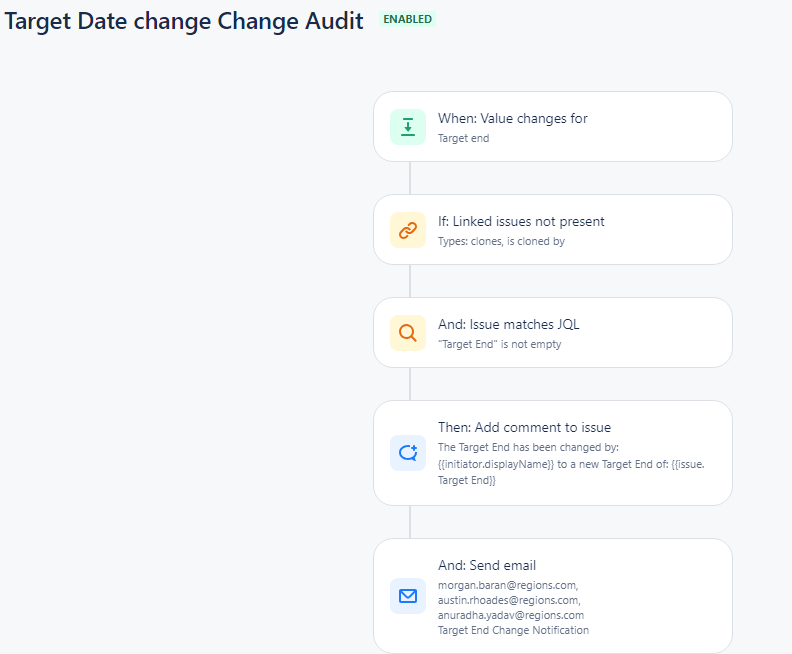Select the orange chain-link condition icon
The height and width of the screenshot is (654, 792).
point(408,230)
